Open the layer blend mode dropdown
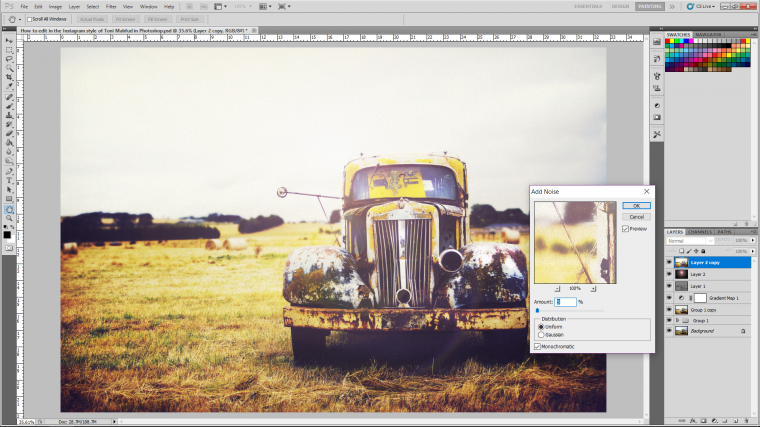Image resolution: width=760 pixels, height=427 pixels. (x=690, y=241)
